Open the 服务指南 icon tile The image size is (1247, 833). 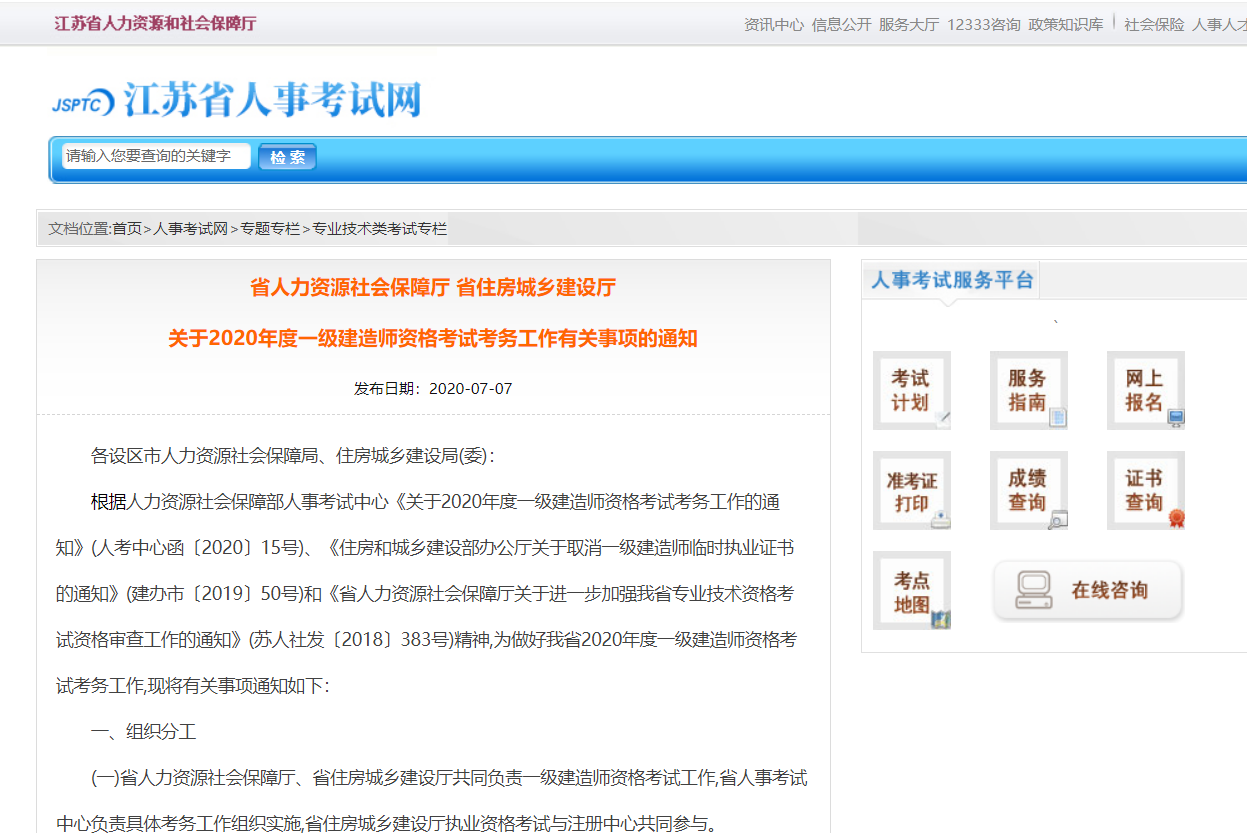click(1029, 390)
